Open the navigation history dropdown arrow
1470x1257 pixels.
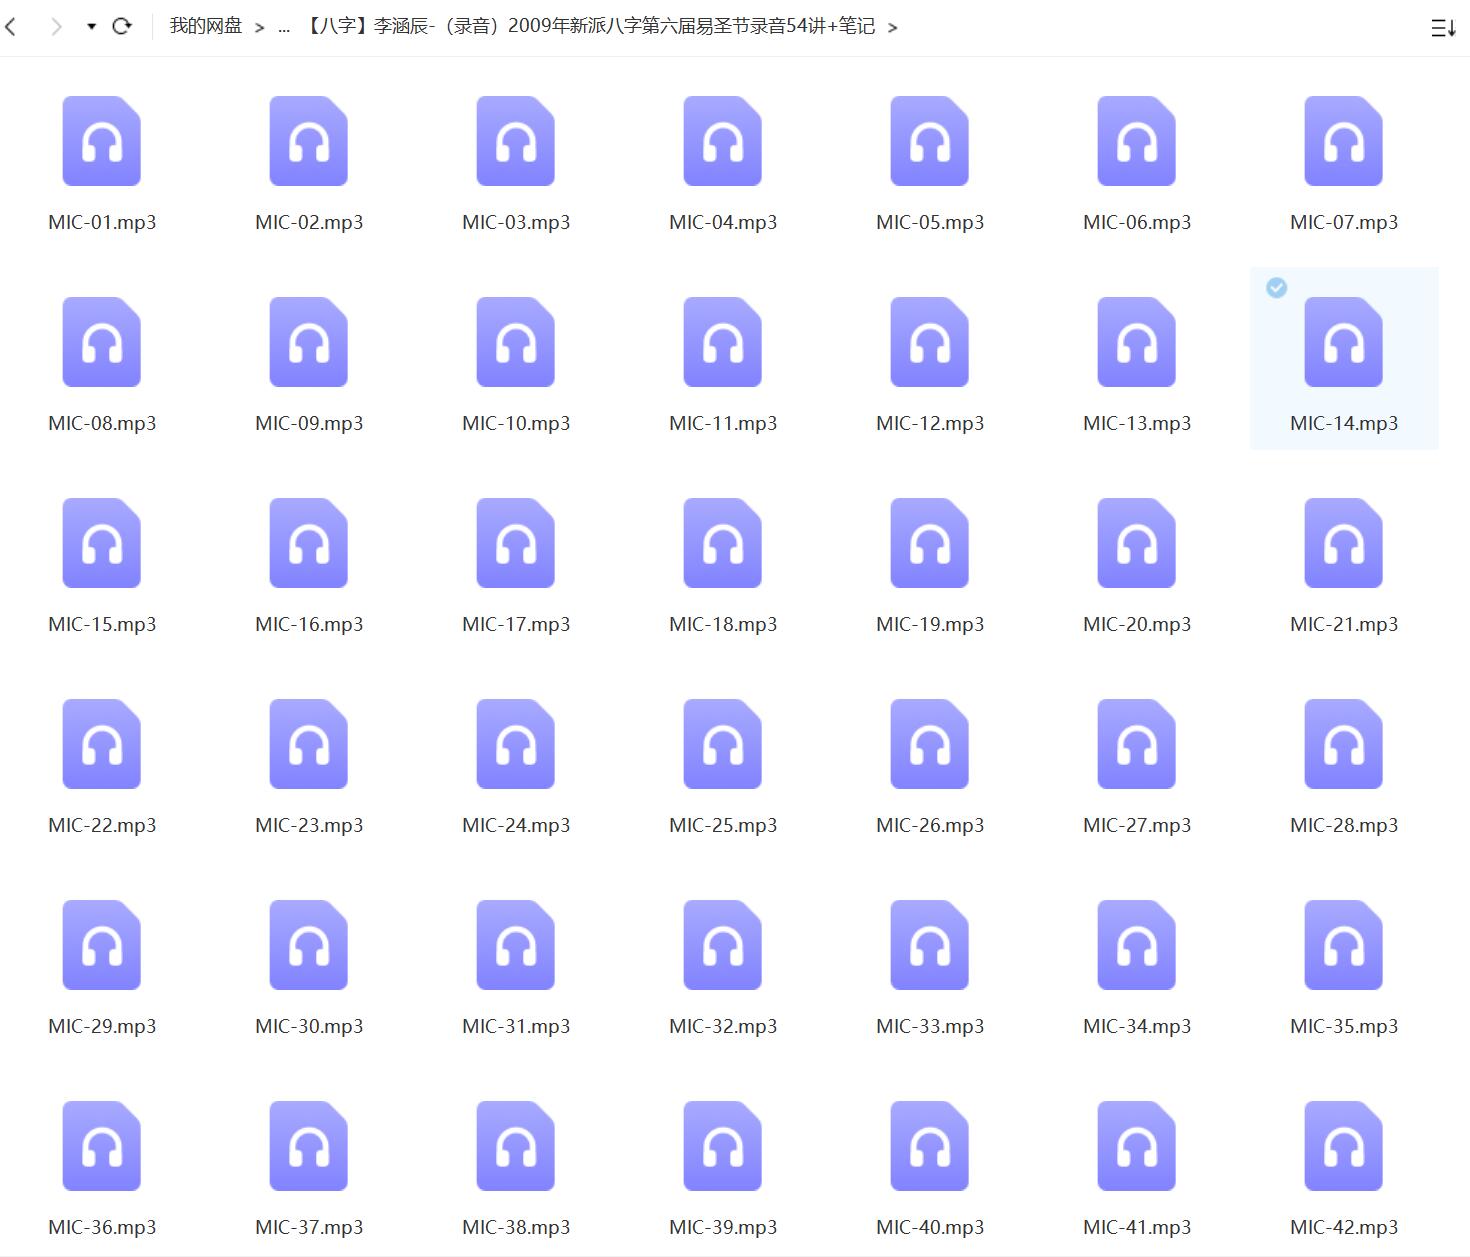(x=91, y=27)
